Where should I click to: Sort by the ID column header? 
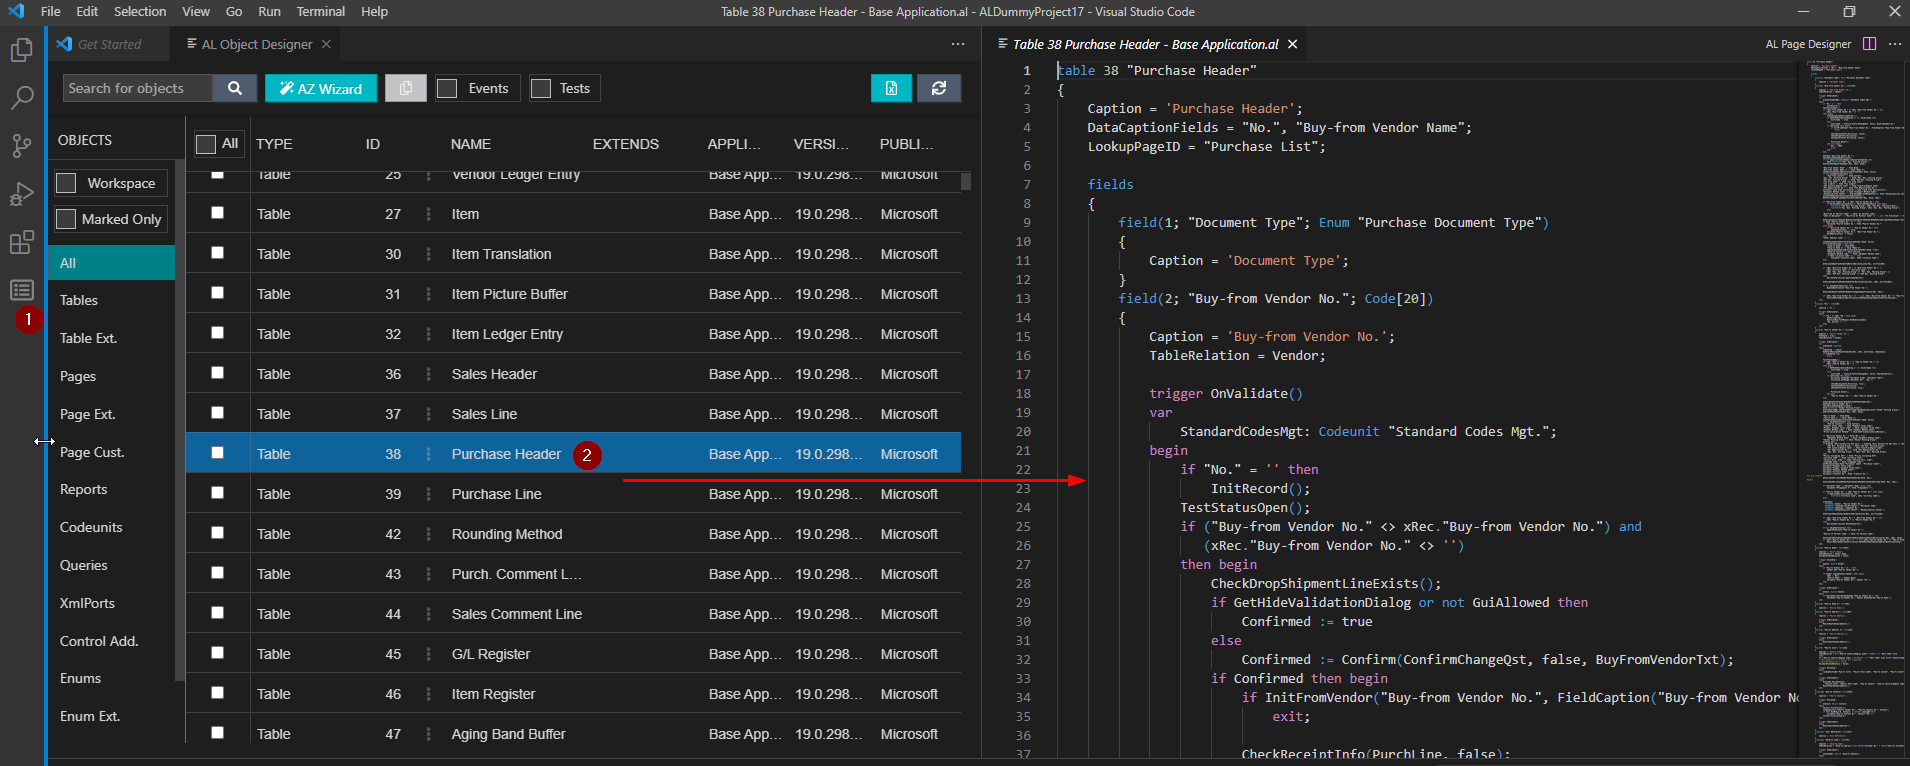373,144
